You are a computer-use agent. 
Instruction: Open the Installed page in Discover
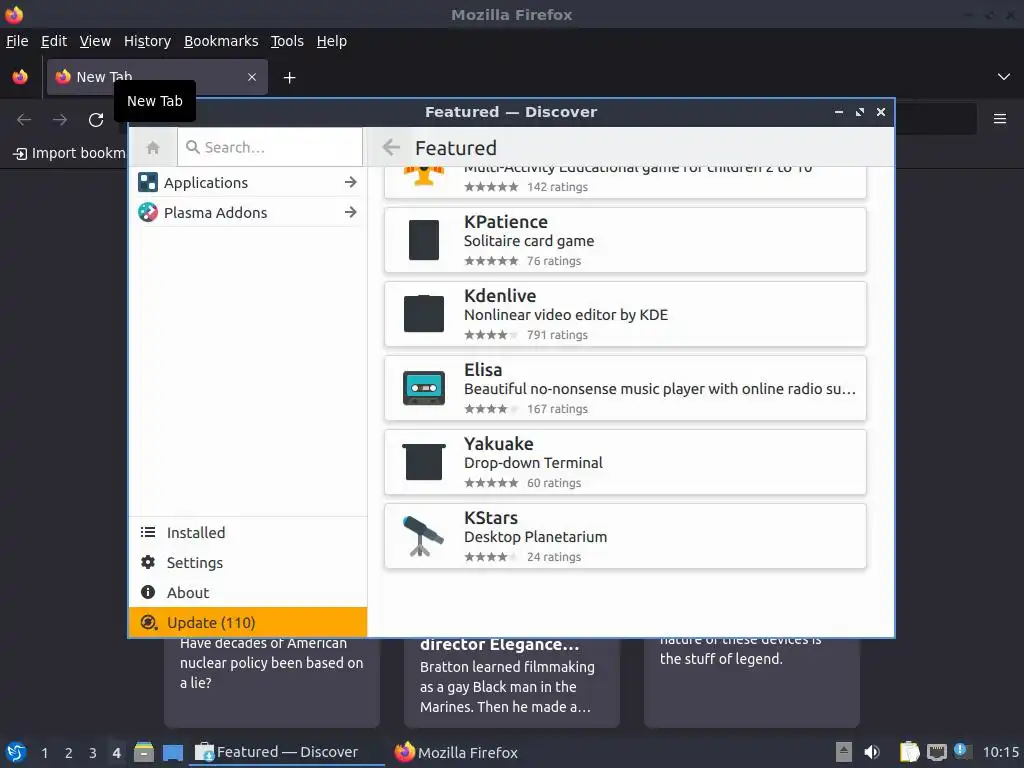248,532
